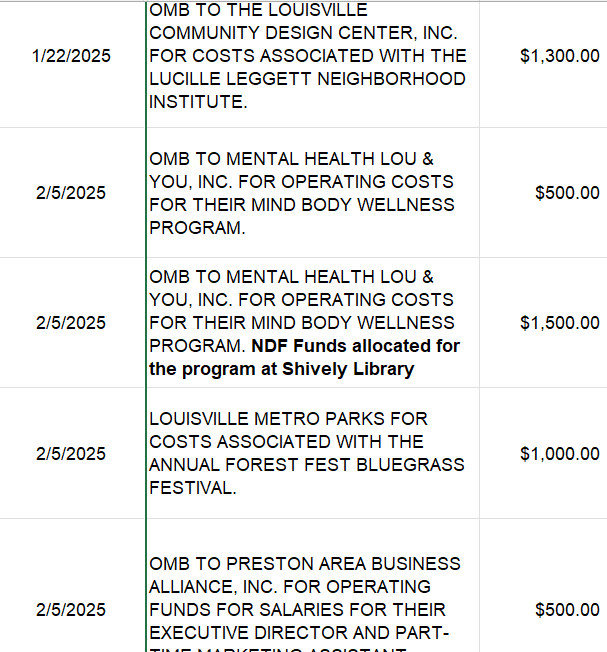Select date cell in Forest Fest row
This screenshot has height=652, width=607.
pyautogui.click(x=71, y=454)
